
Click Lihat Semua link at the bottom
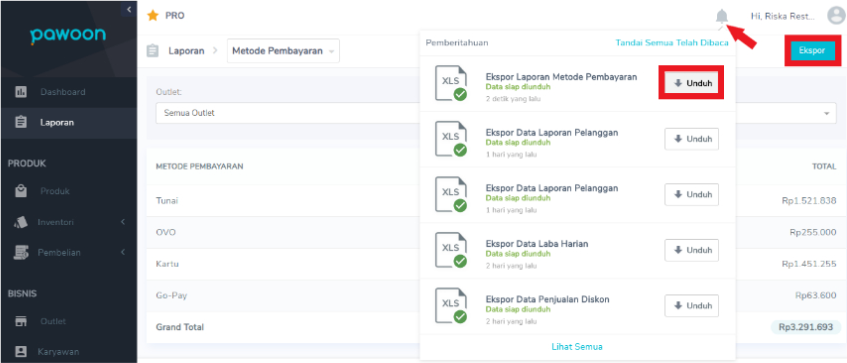click(577, 347)
